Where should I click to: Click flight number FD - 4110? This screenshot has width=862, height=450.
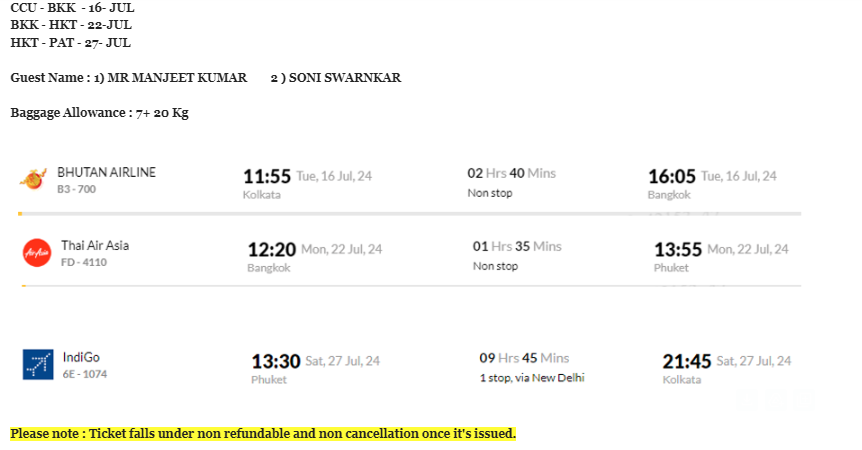[x=84, y=262]
